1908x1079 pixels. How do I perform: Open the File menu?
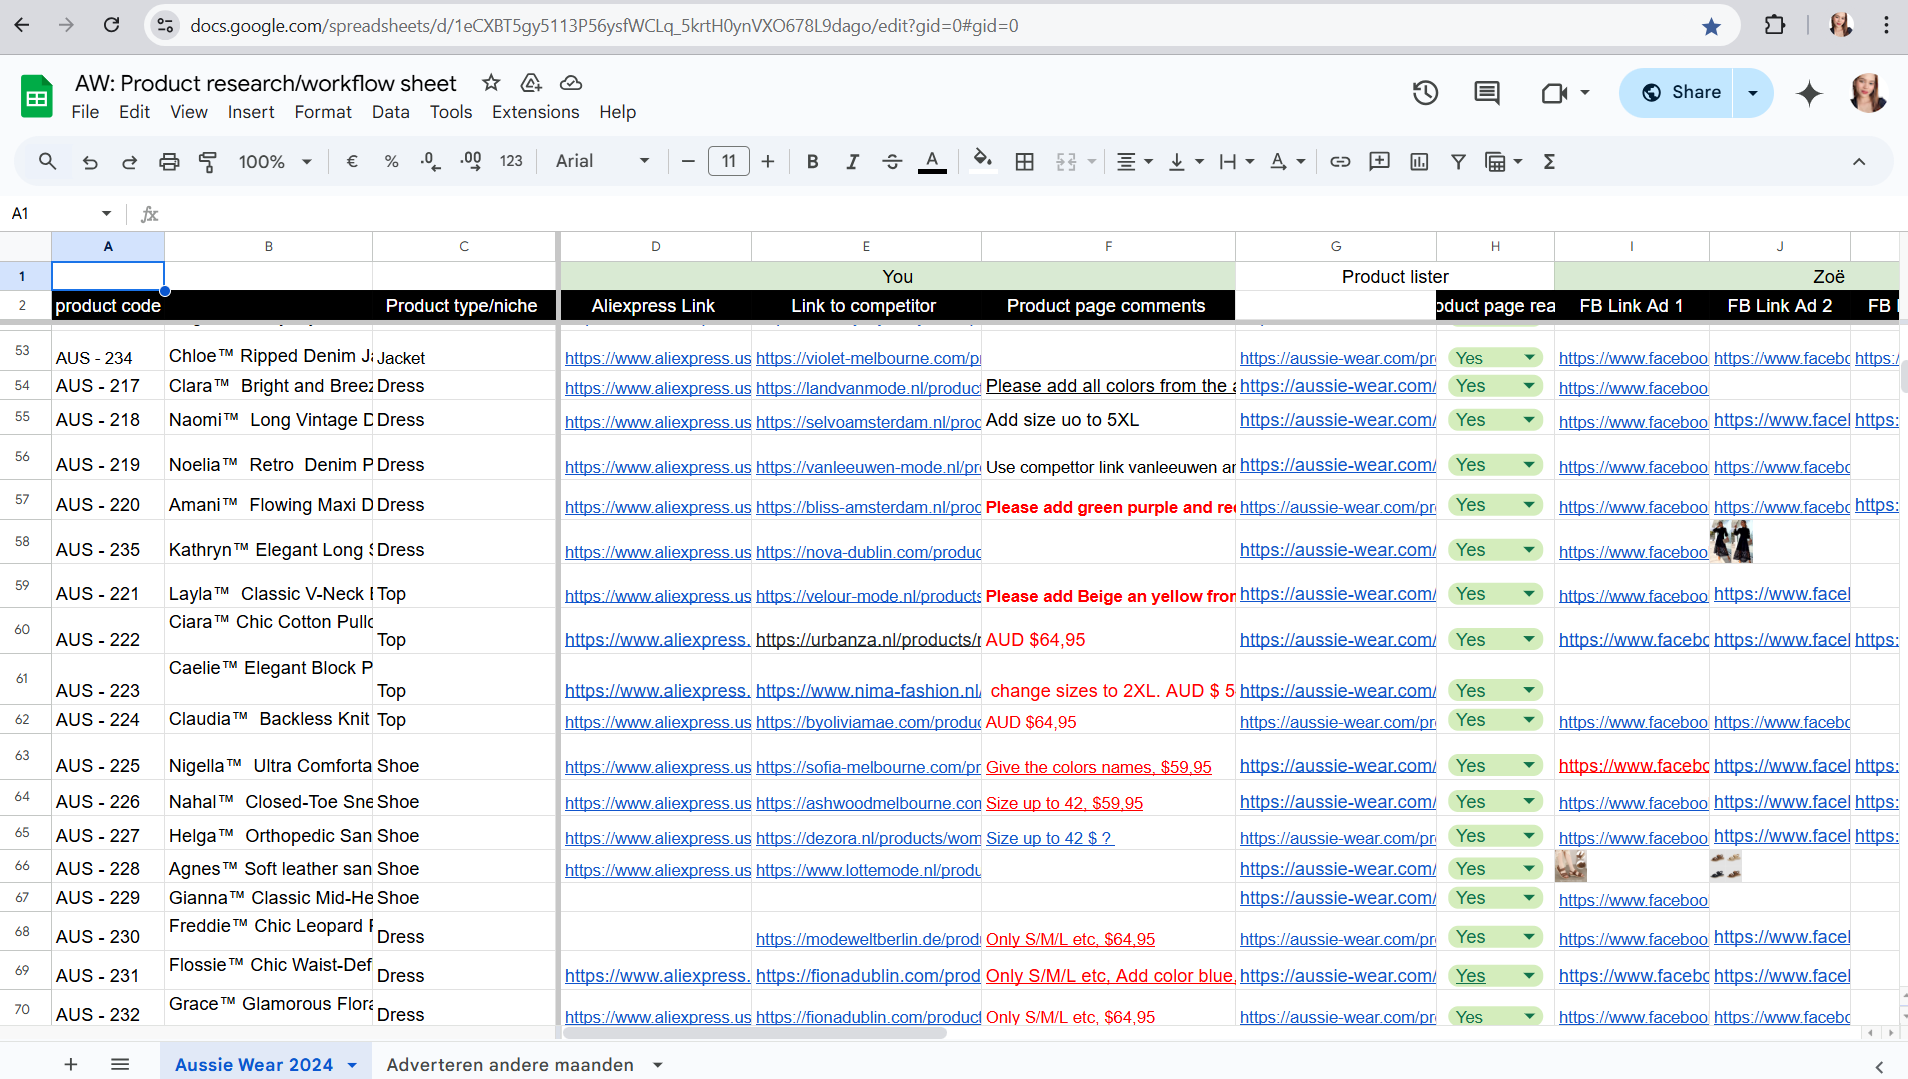[85, 112]
